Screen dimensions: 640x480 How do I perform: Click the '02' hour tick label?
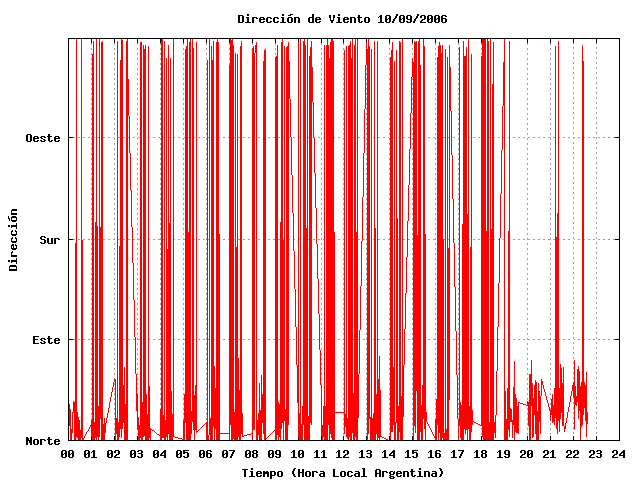click(113, 454)
